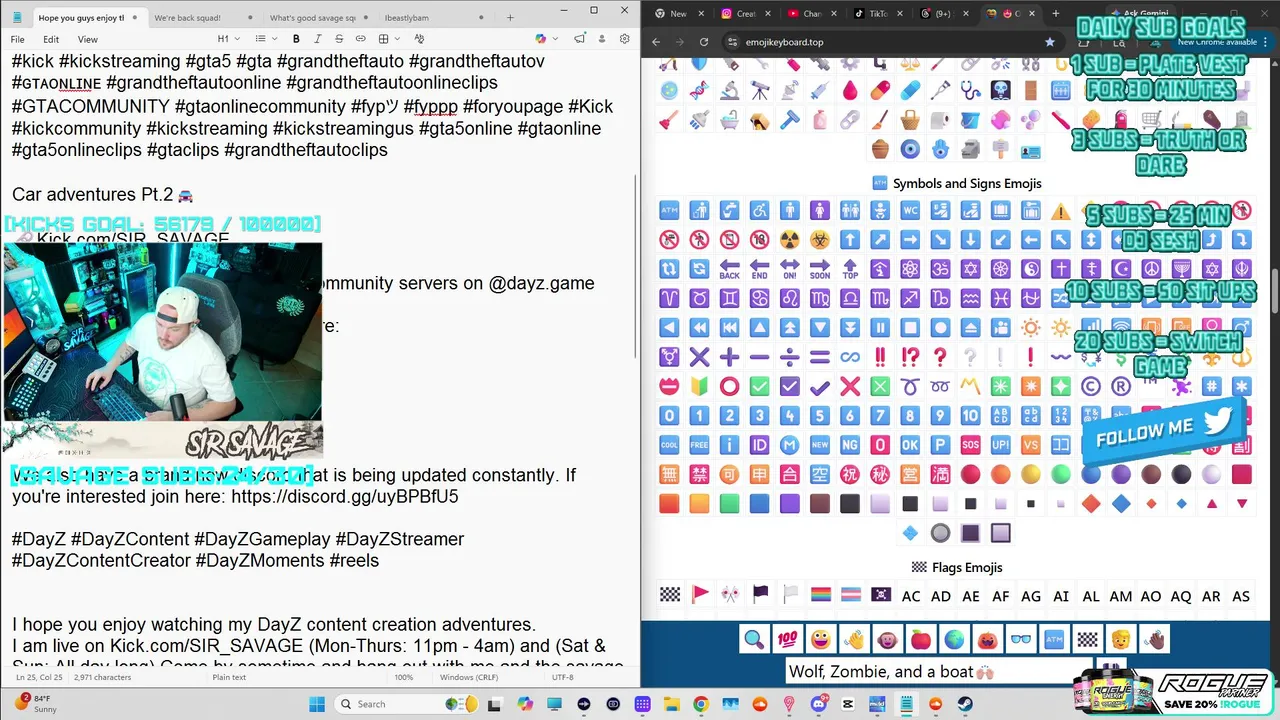The height and width of the screenshot is (720, 1280).
Task: Select the green check mark box emoji
Action: [759, 386]
